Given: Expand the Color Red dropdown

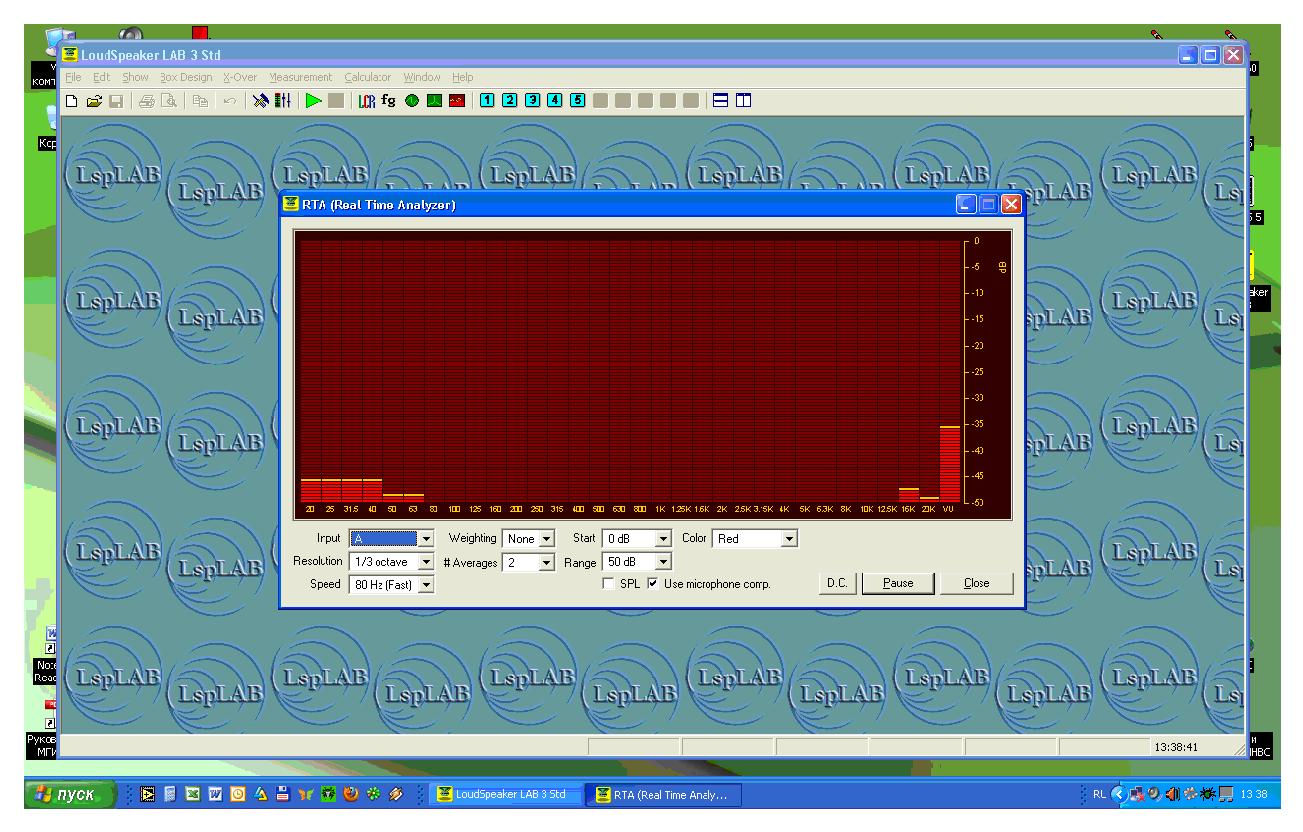Looking at the screenshot, I should pos(789,539).
